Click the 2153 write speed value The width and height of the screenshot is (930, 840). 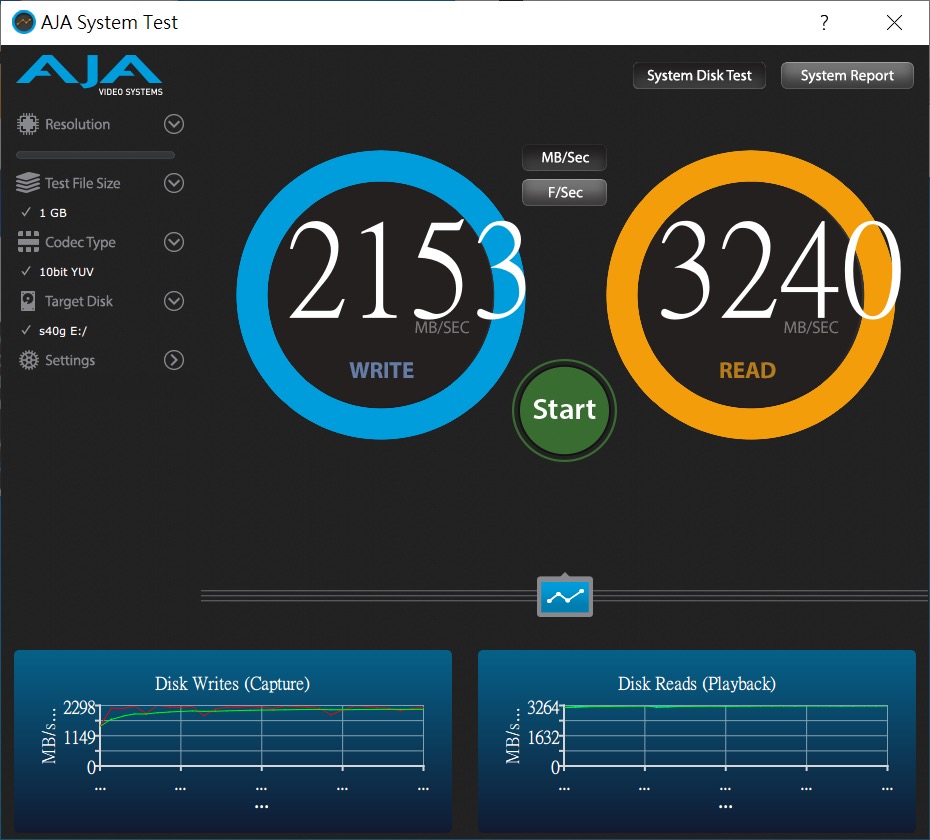407,269
